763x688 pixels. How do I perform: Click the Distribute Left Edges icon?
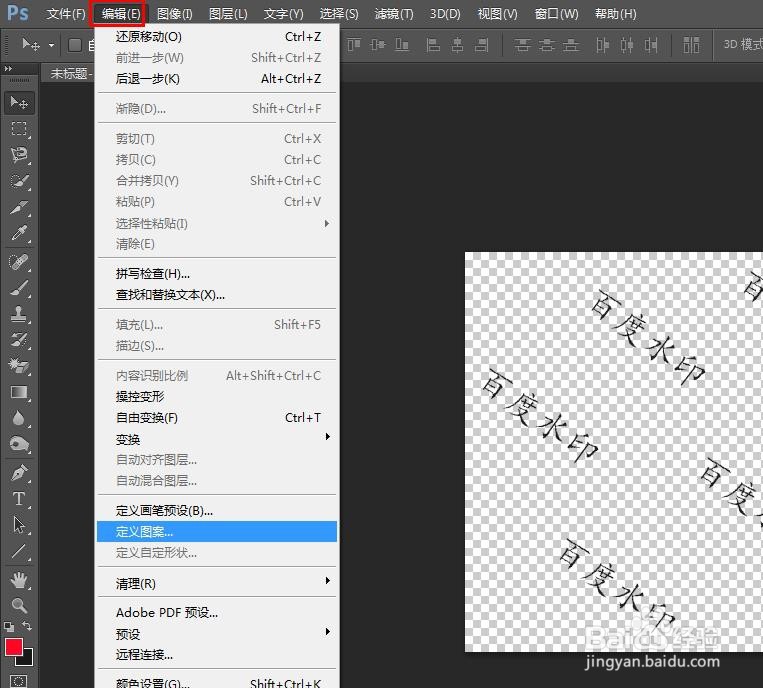pos(602,45)
